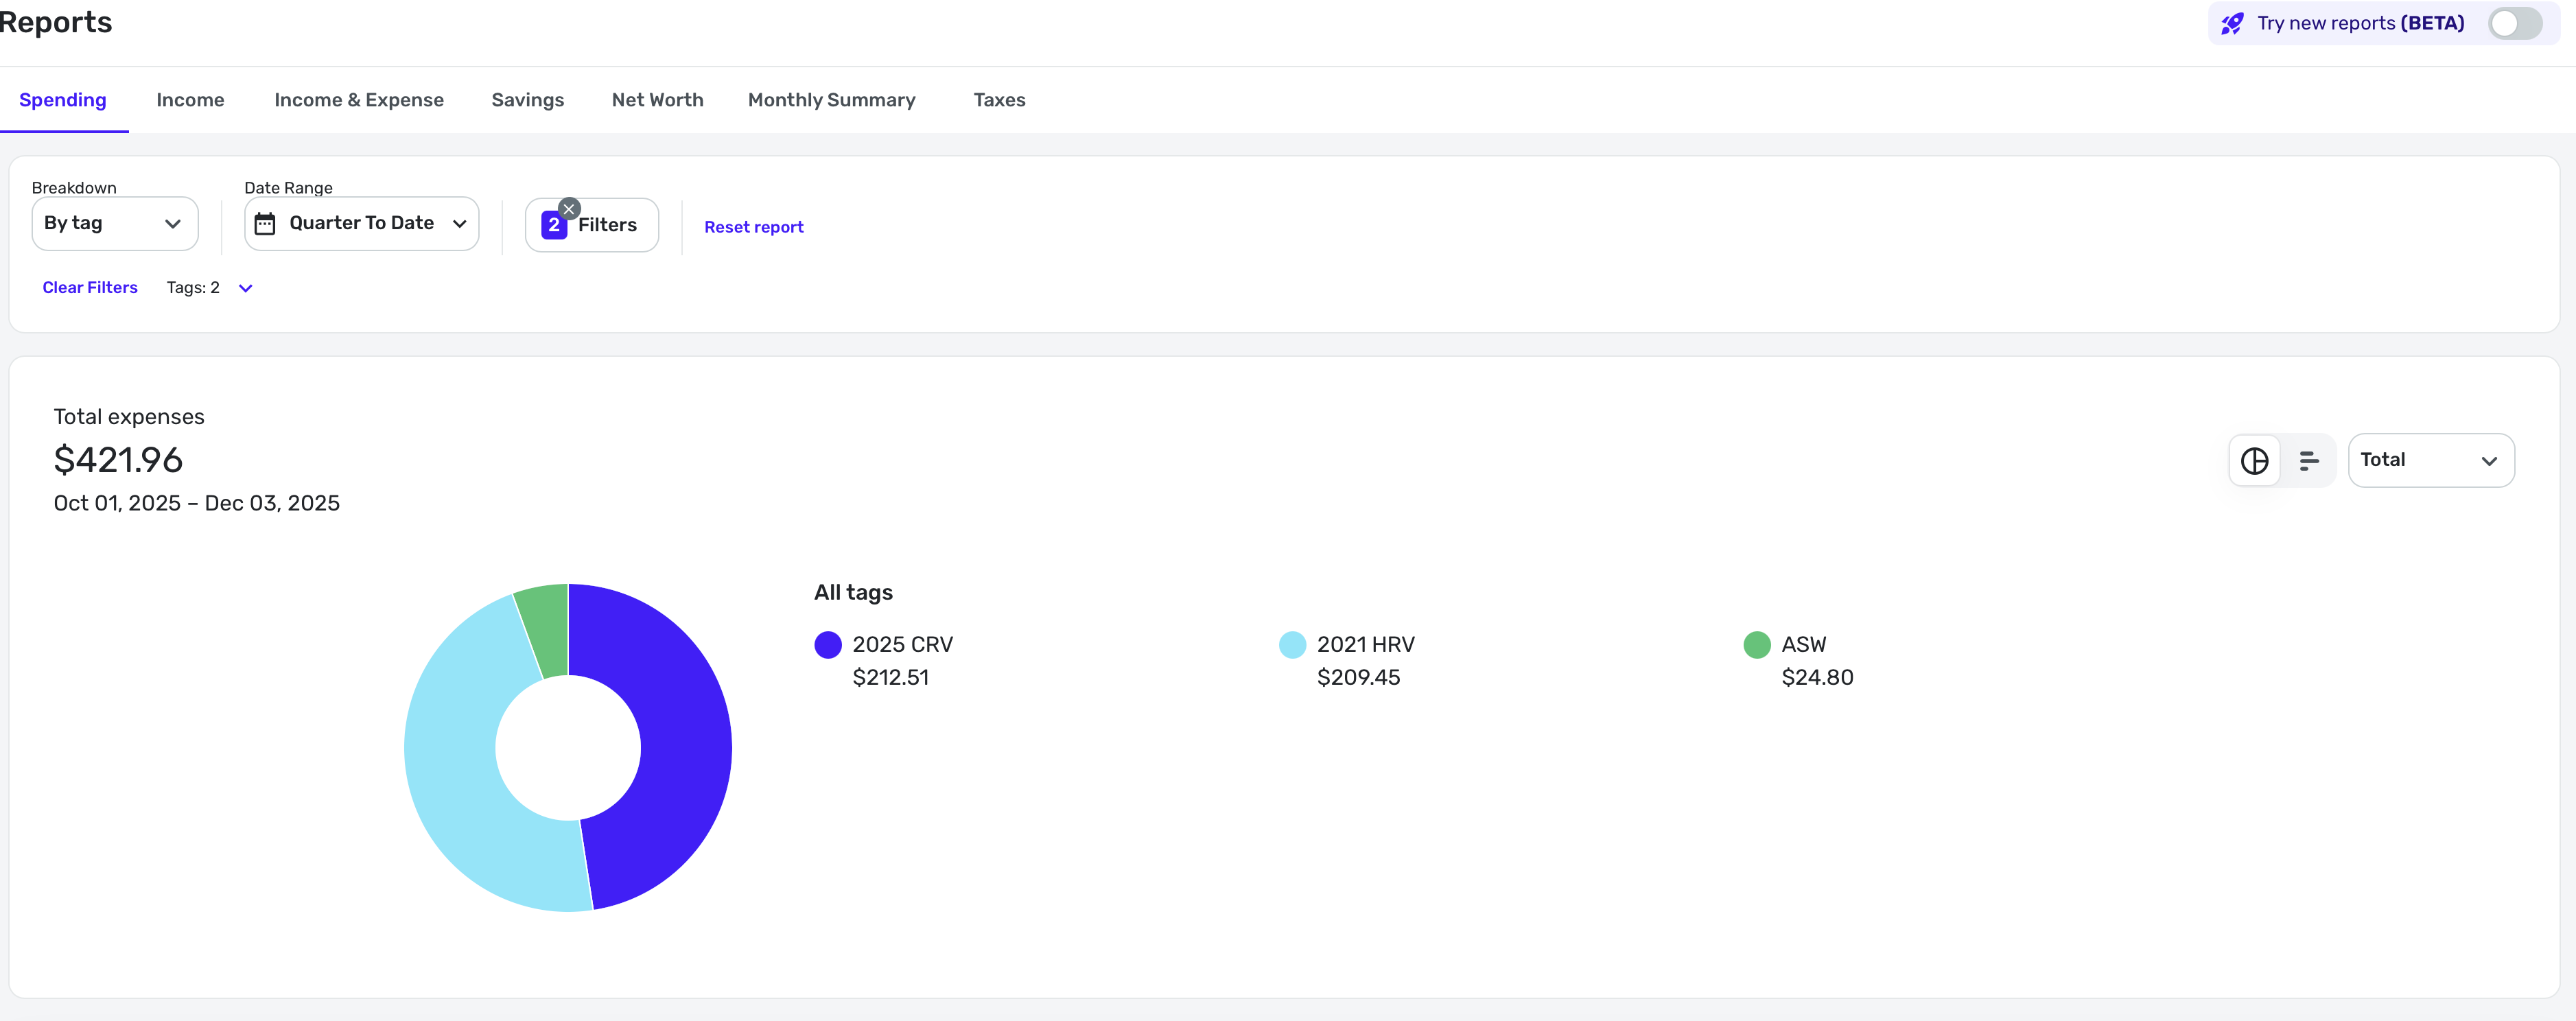Toggle Try new reports beta switch
Viewport: 2576px width, 1021px height.
2514,24
